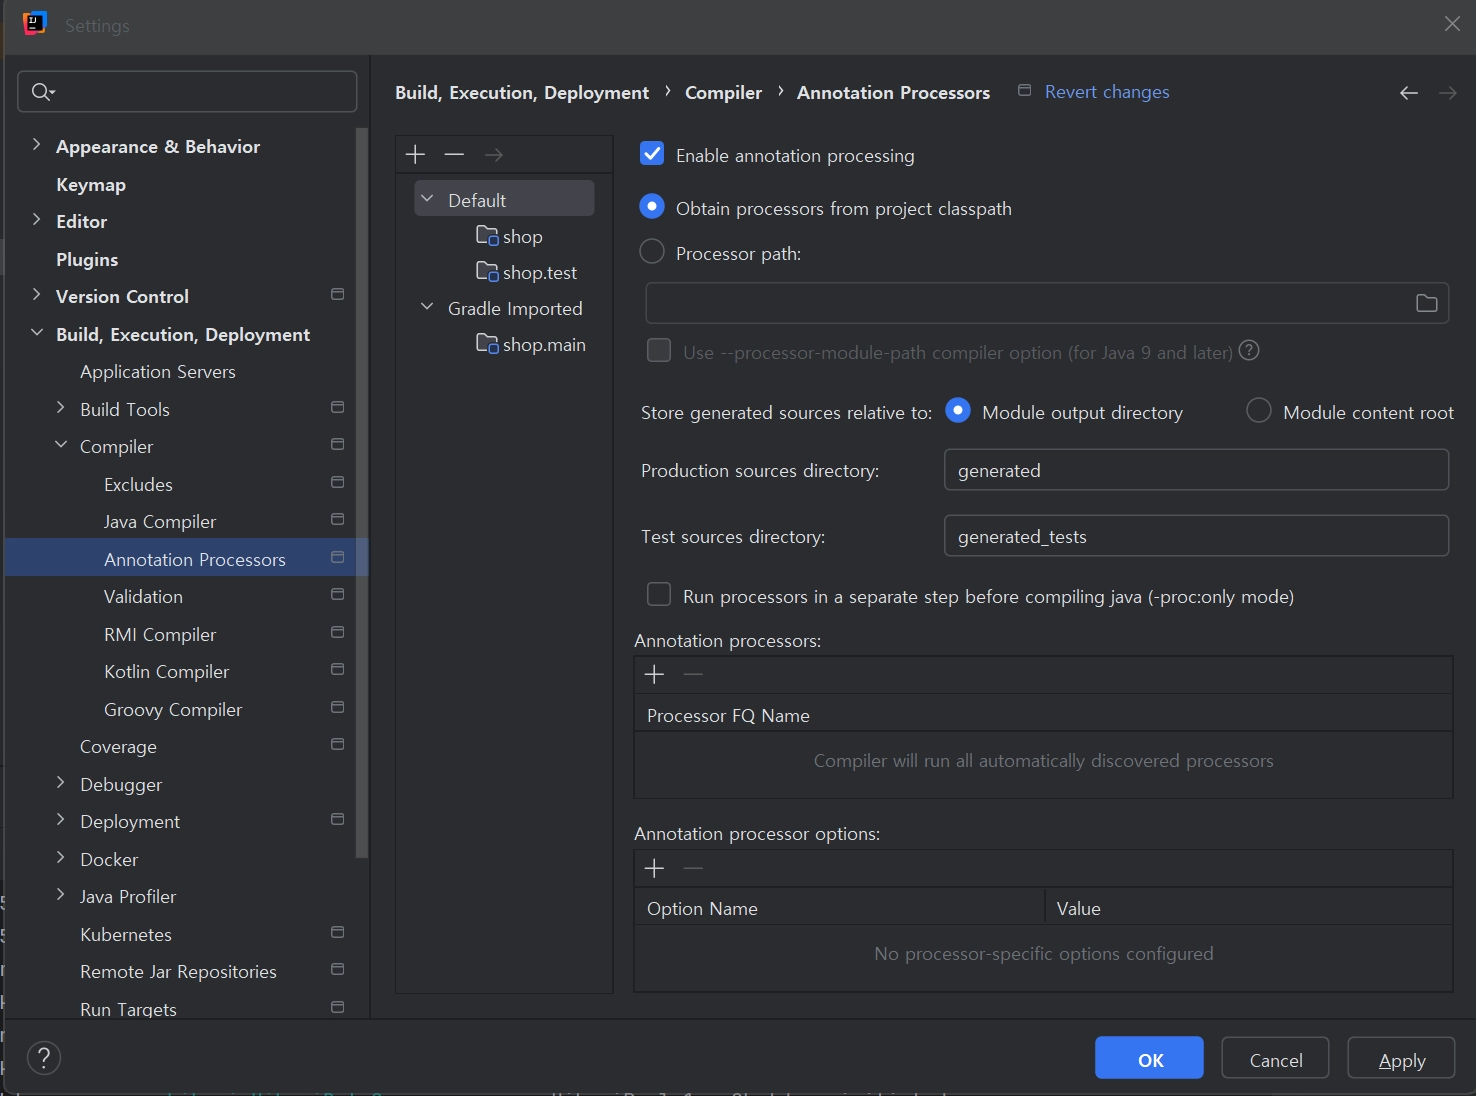Screen dimensions: 1476x1096
Task: Add a new profile in the profiles toolbar
Action: (x=416, y=154)
